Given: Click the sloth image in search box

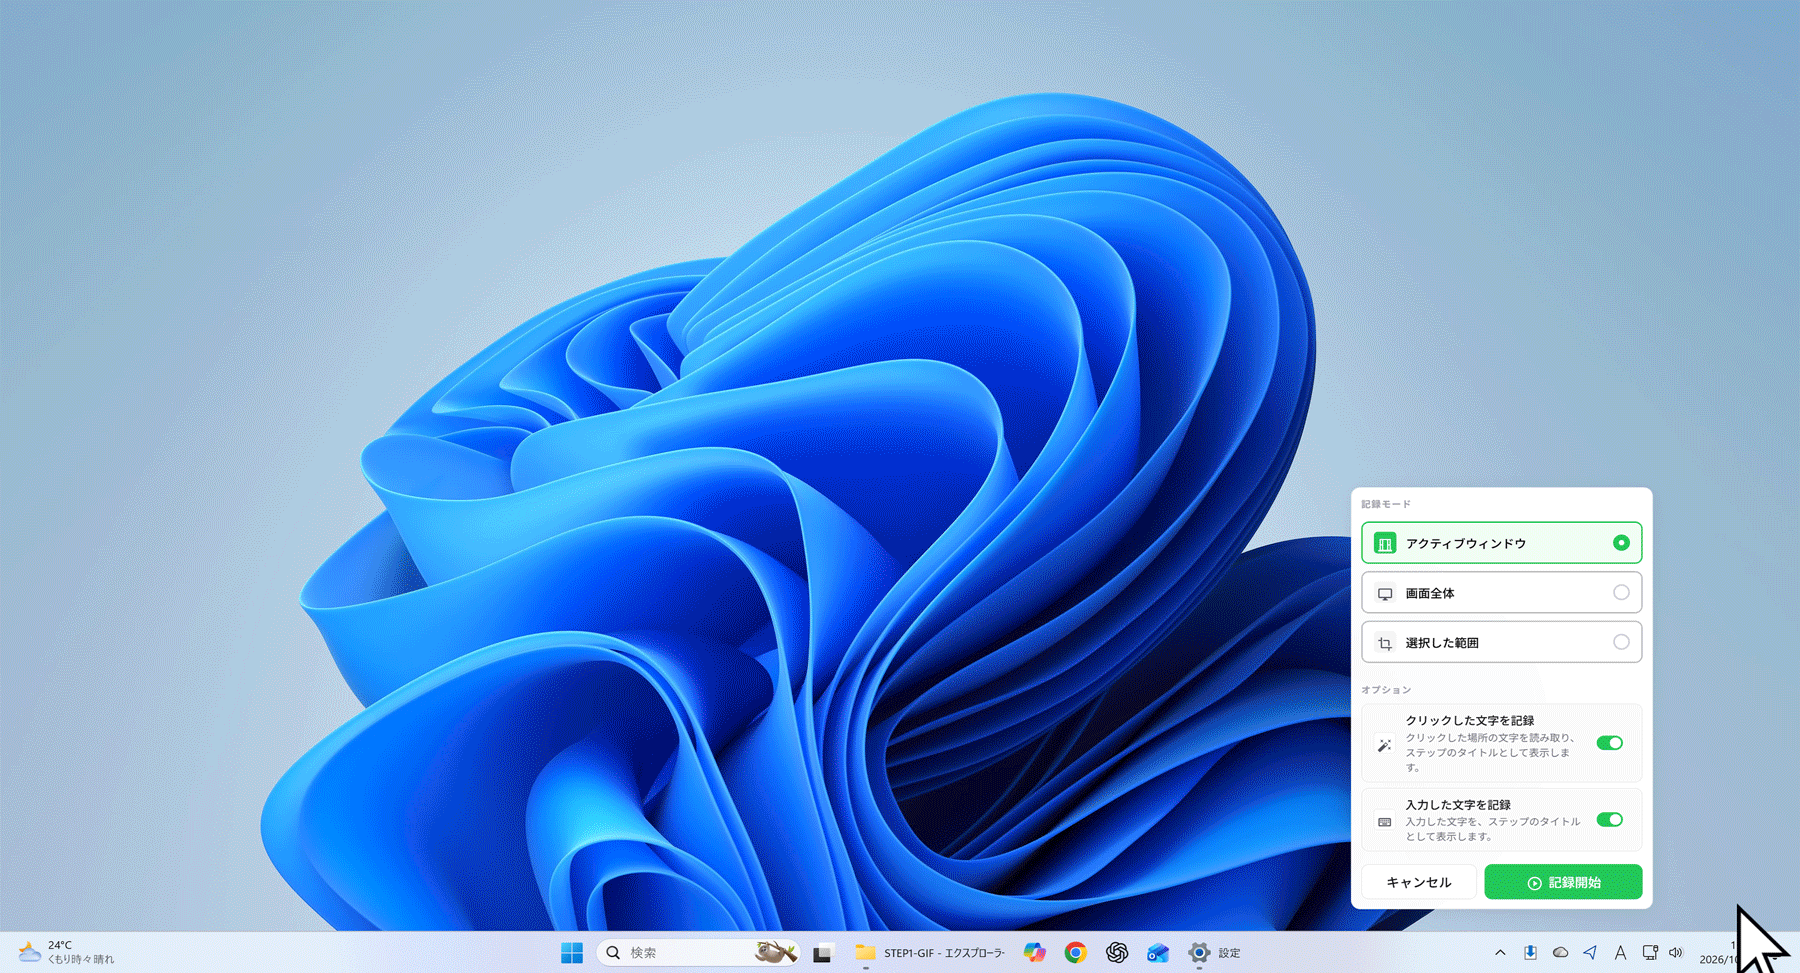Looking at the screenshot, I should tap(775, 952).
